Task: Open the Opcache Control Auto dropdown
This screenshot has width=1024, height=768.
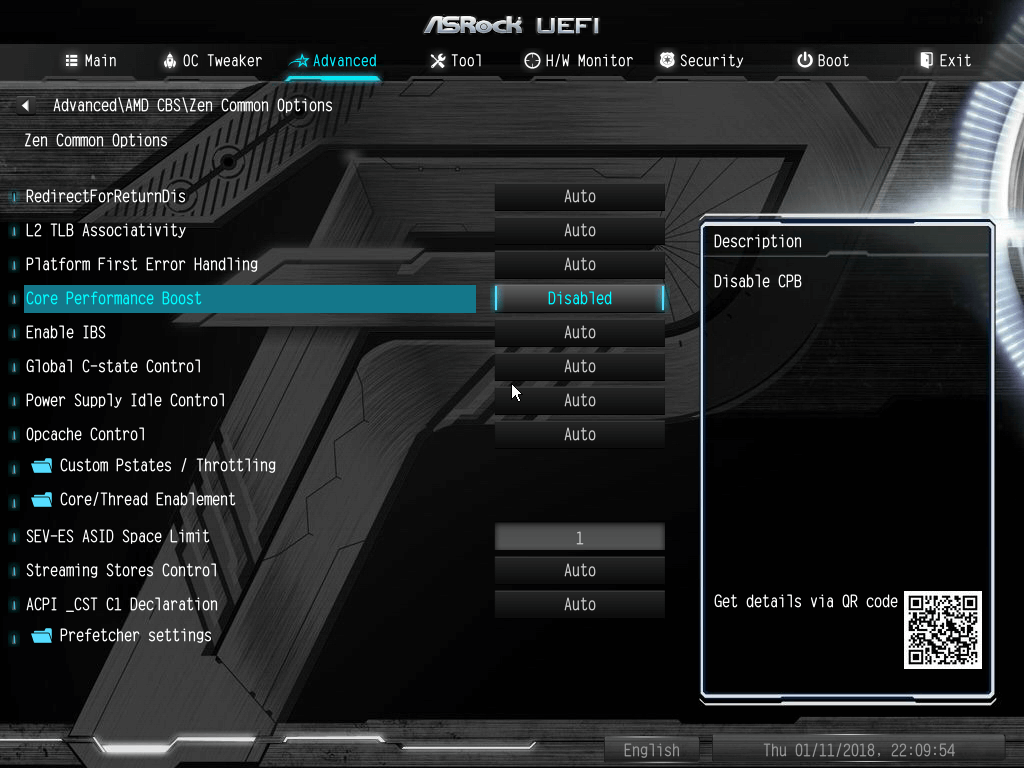Action: 579,434
